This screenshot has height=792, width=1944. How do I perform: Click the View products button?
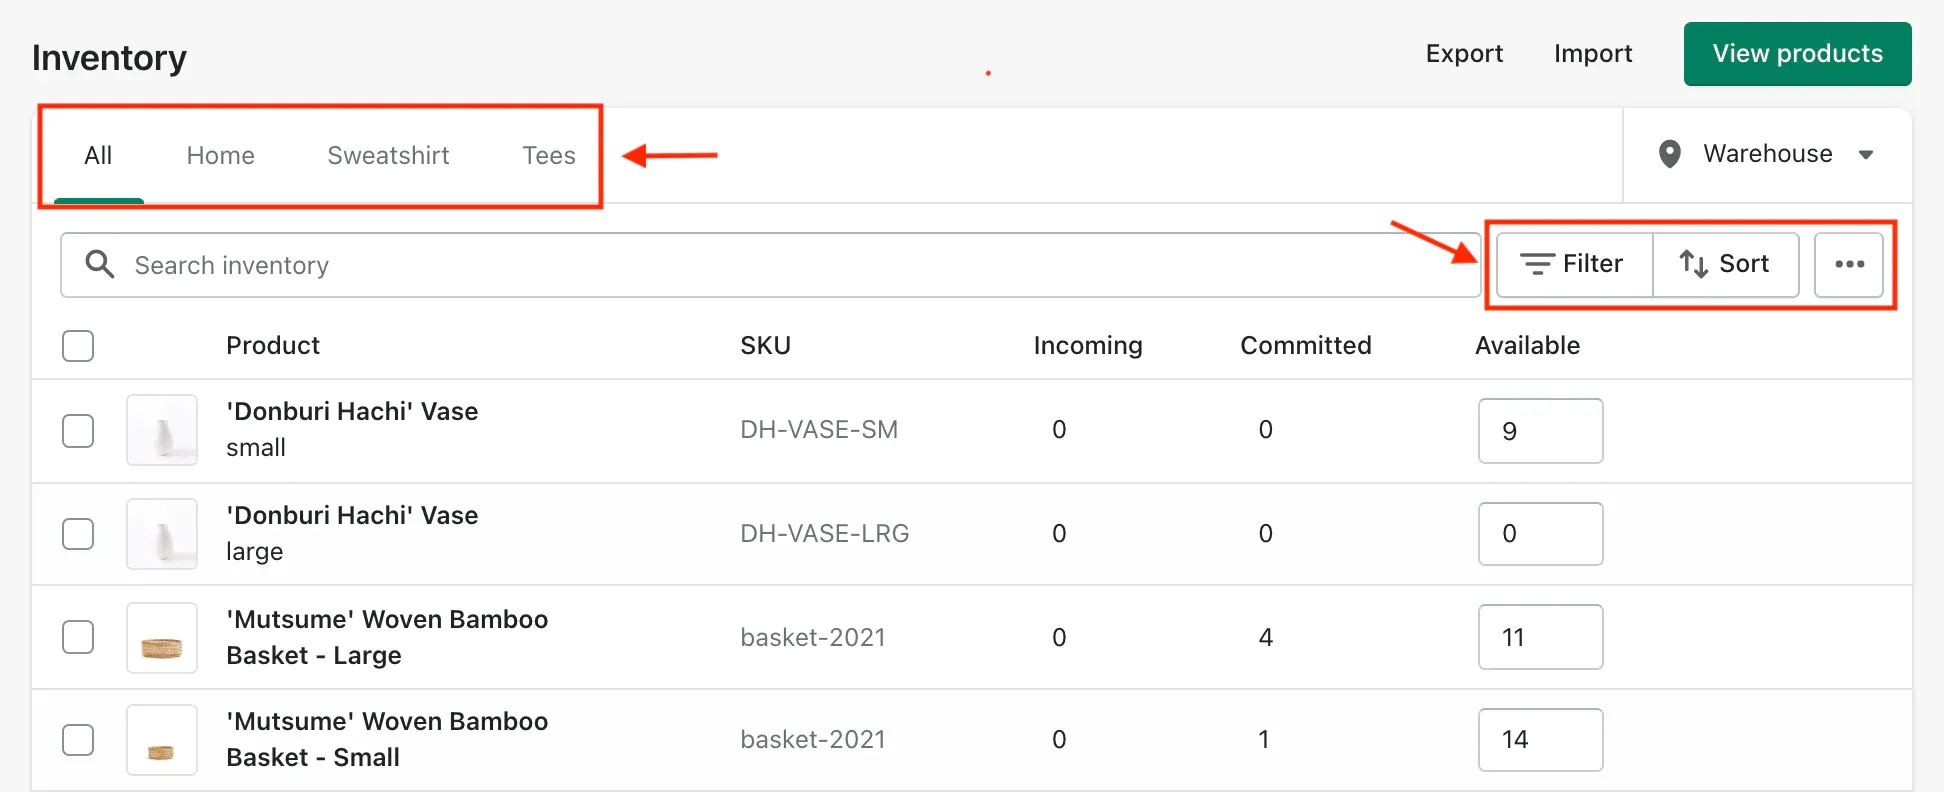pyautogui.click(x=1797, y=54)
